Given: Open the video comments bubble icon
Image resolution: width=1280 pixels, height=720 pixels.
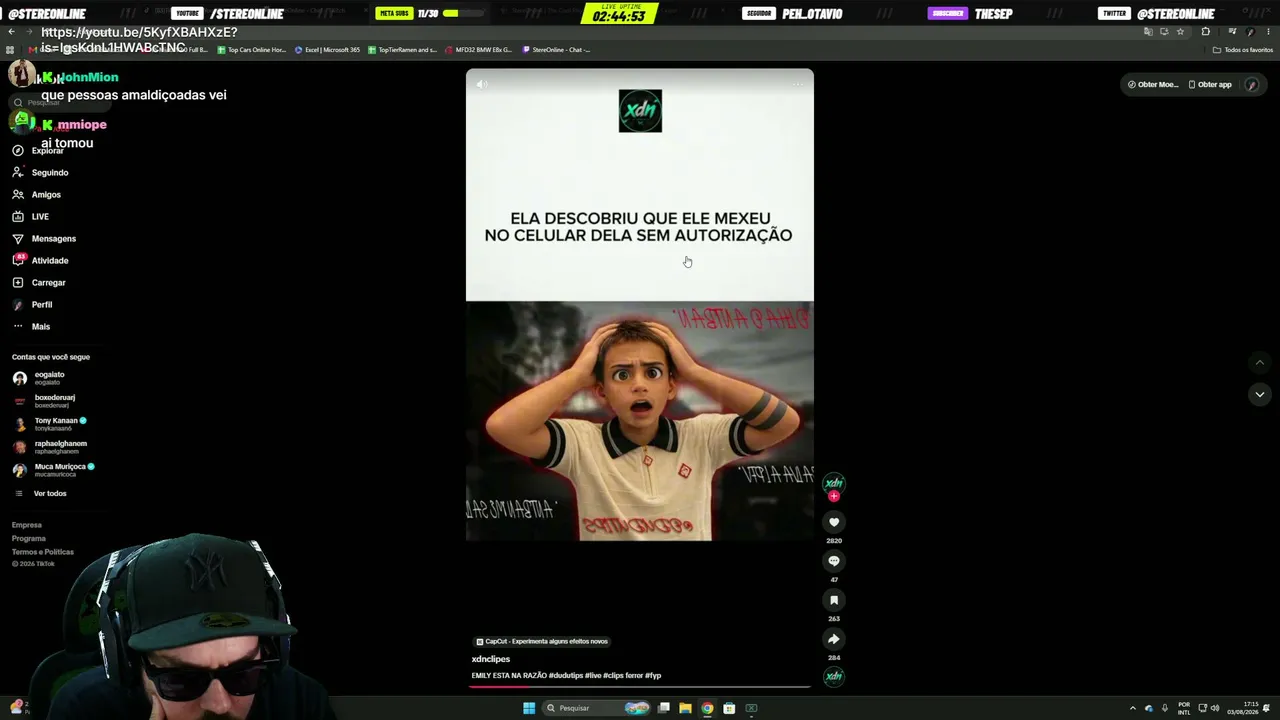Looking at the screenshot, I should click(834, 561).
